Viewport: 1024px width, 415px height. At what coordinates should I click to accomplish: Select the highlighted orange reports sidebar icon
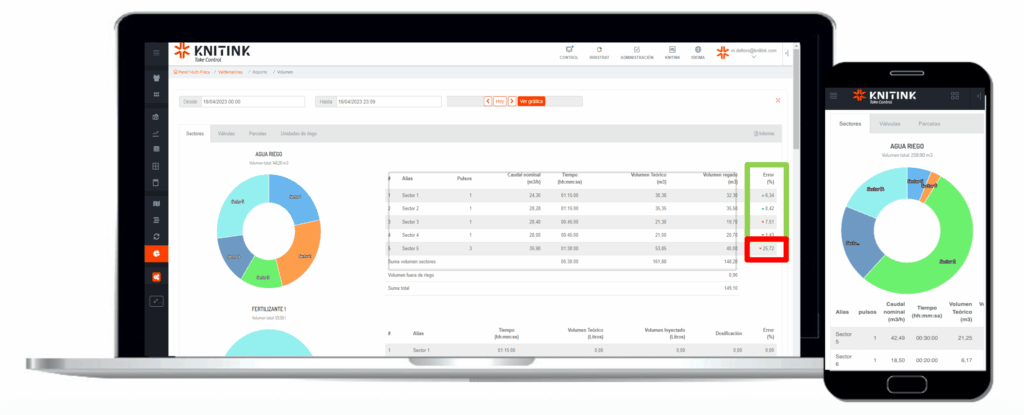pyautogui.click(x=156, y=253)
